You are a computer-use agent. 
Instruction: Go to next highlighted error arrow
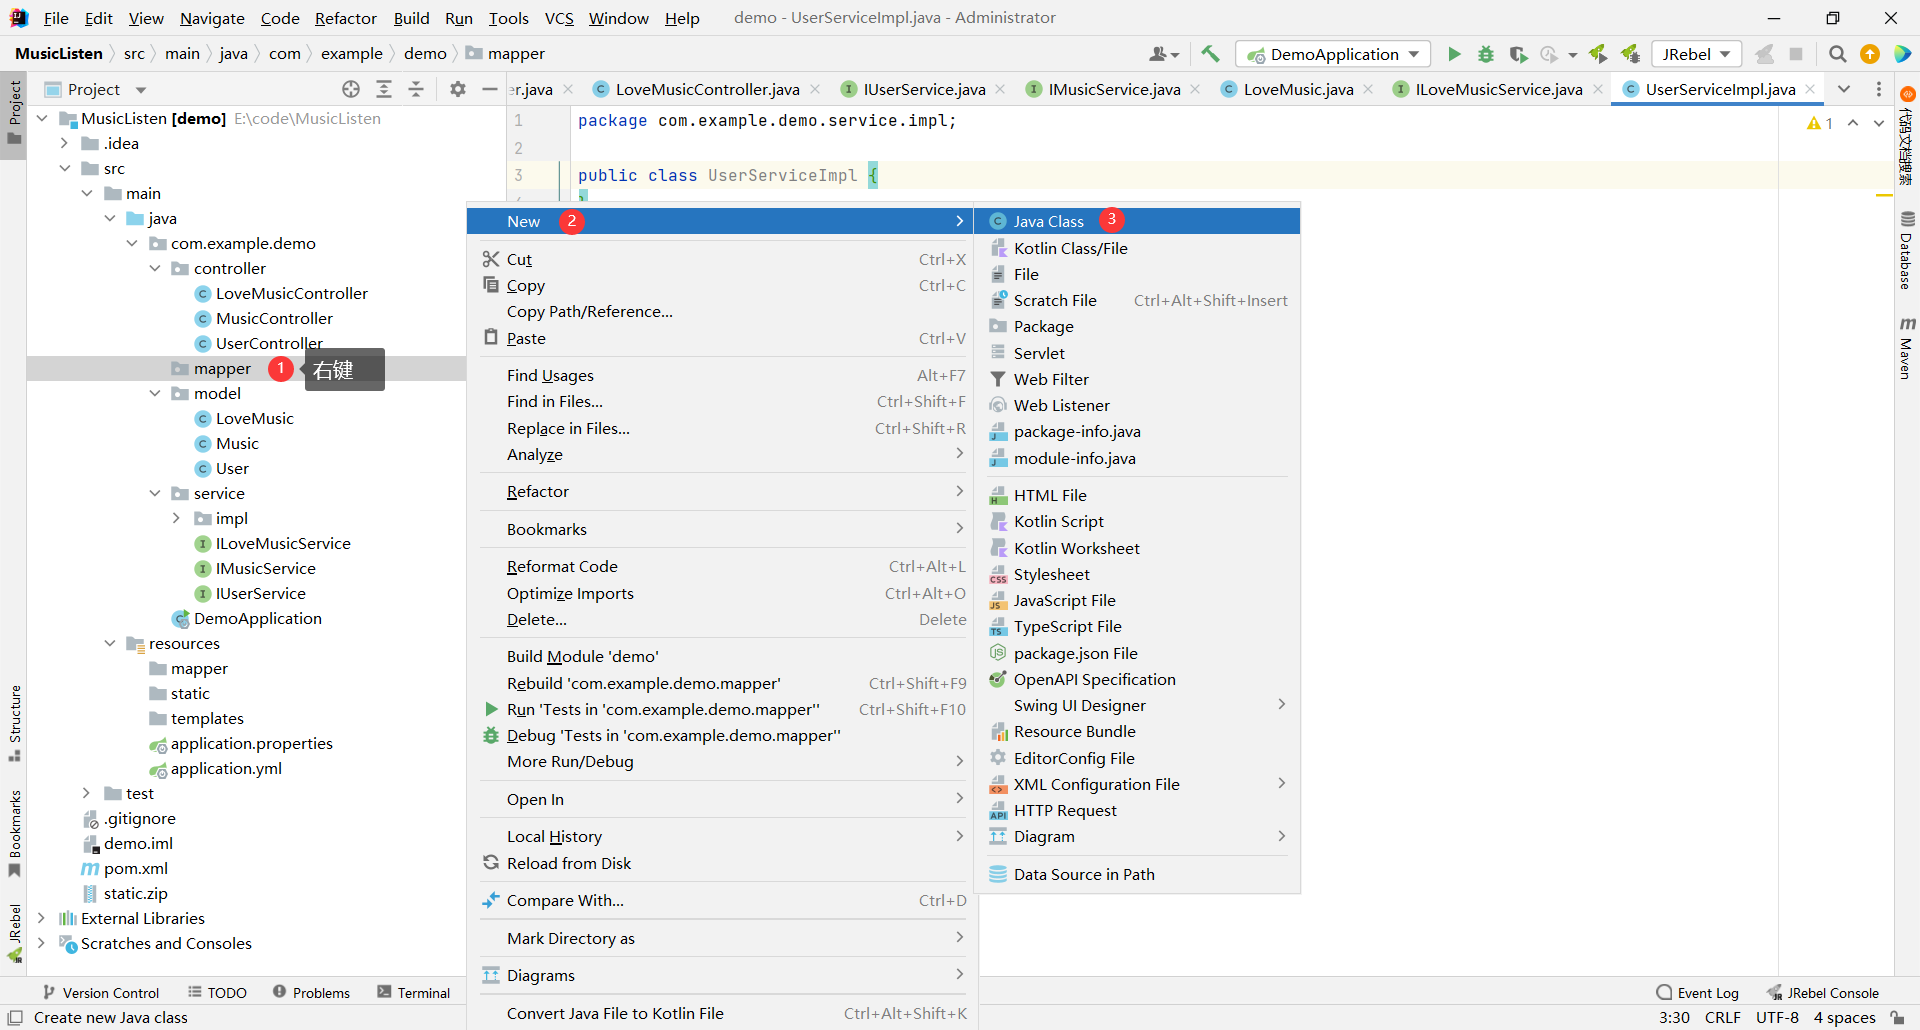point(1878,123)
